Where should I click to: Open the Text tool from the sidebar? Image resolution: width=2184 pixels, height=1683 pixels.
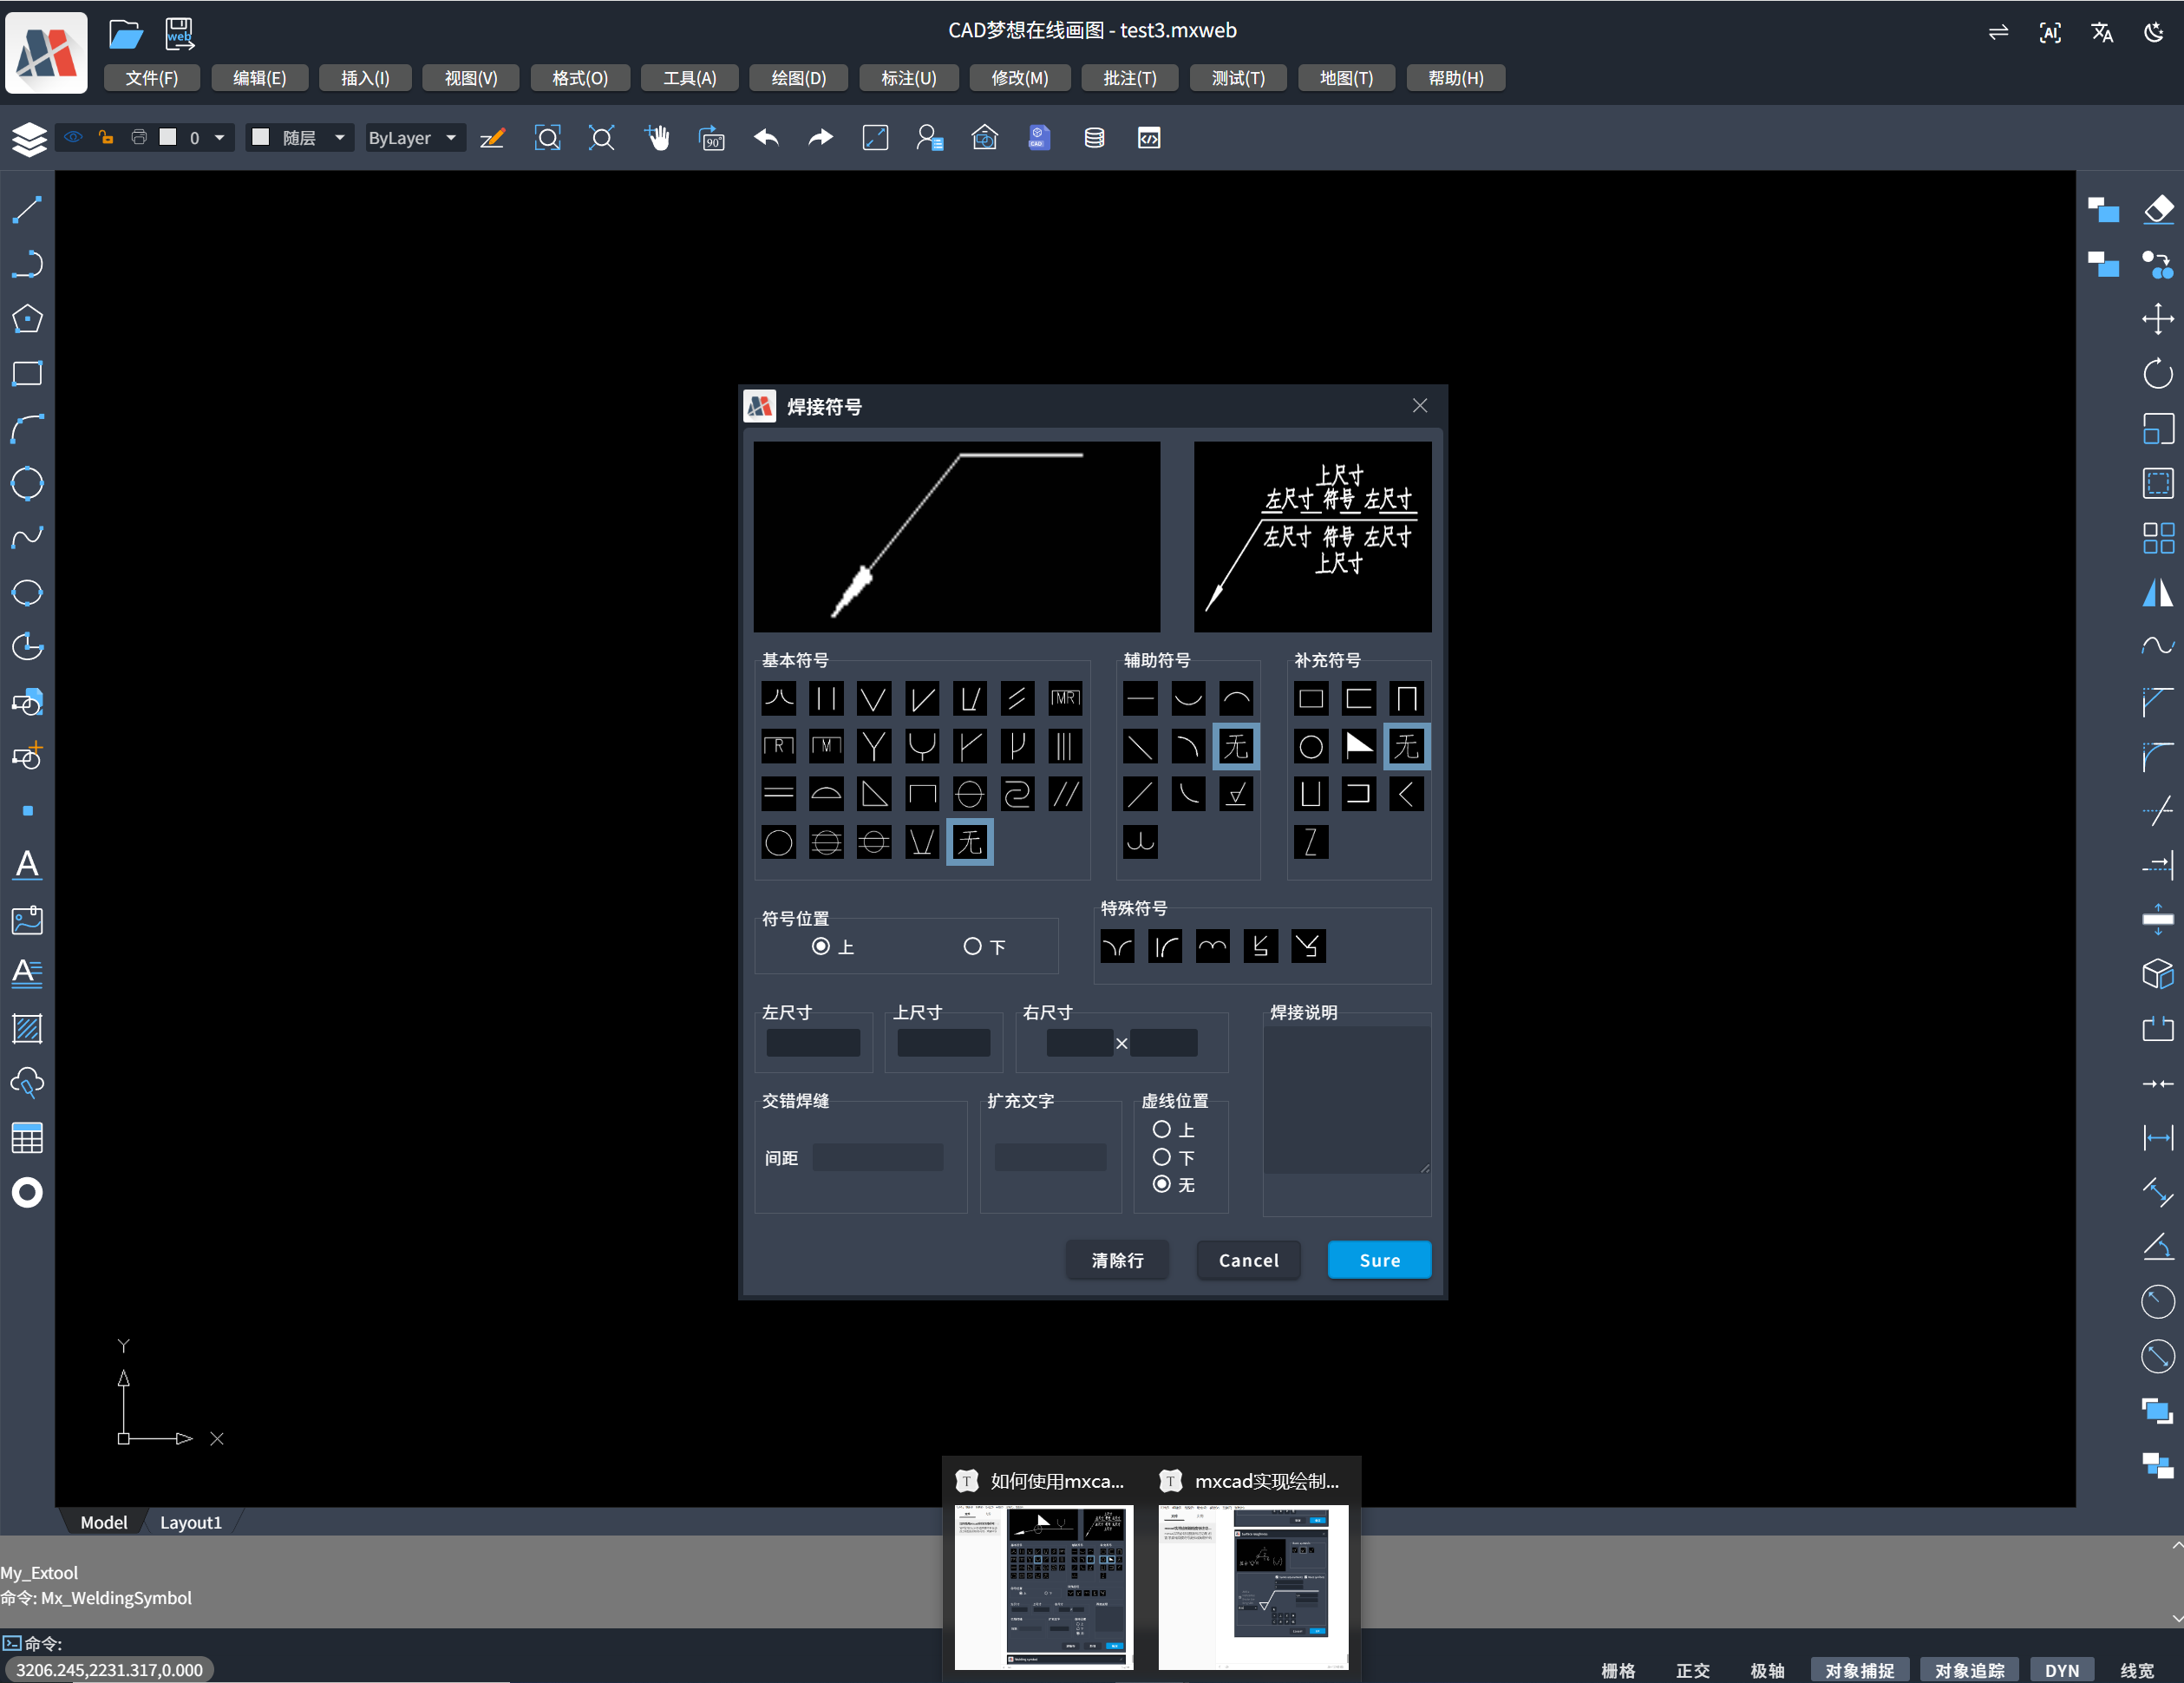[27, 865]
